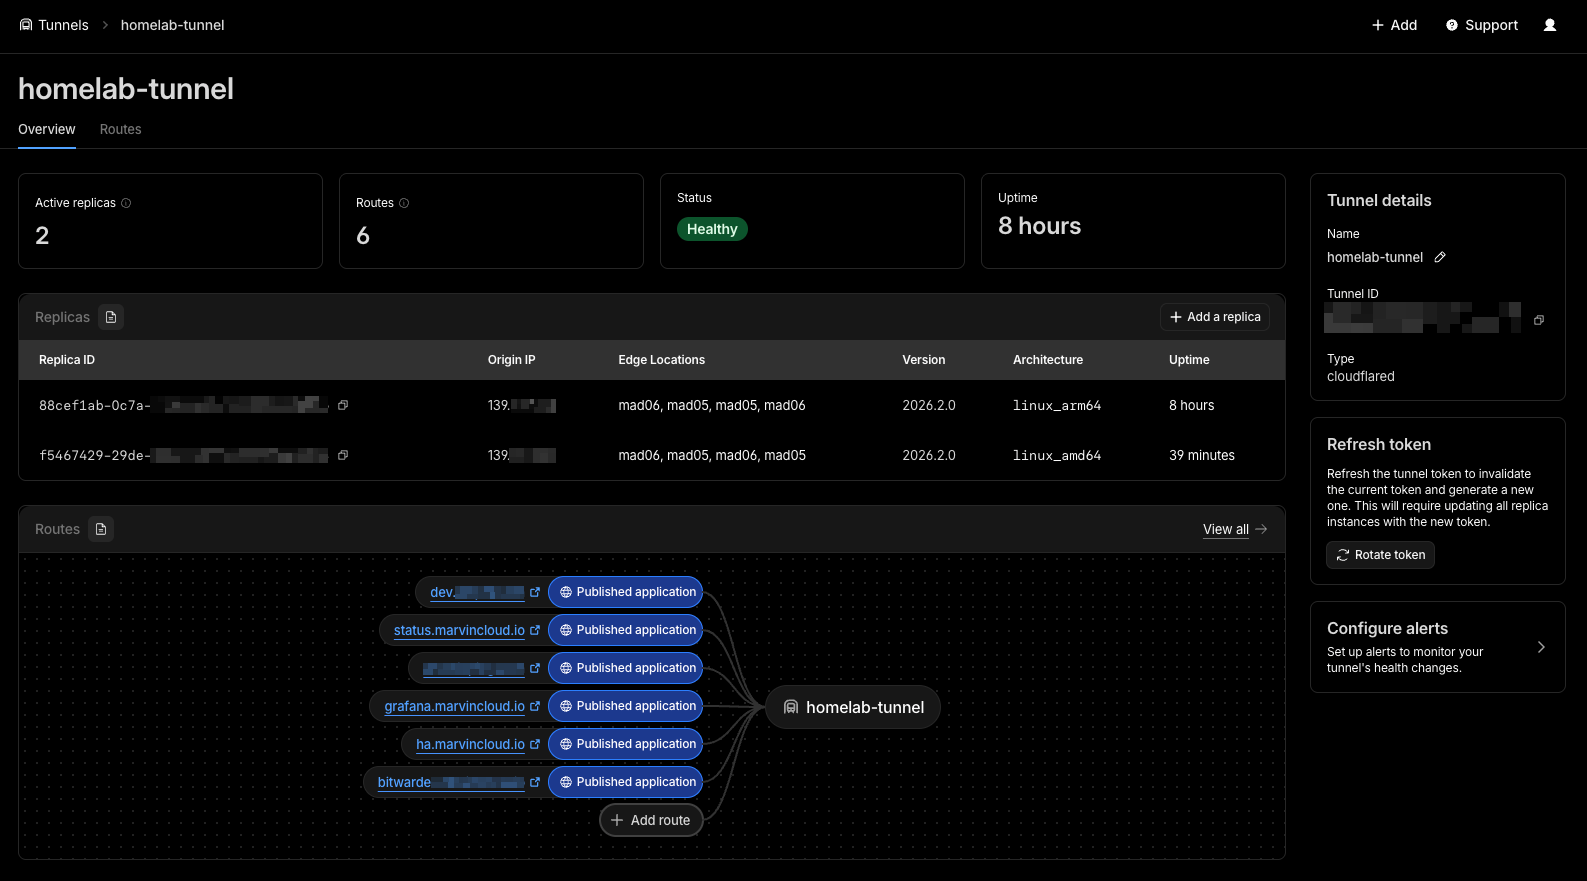Open external icon of the fully blurred route
This screenshot has width=1587, height=881.
[x=535, y=668]
